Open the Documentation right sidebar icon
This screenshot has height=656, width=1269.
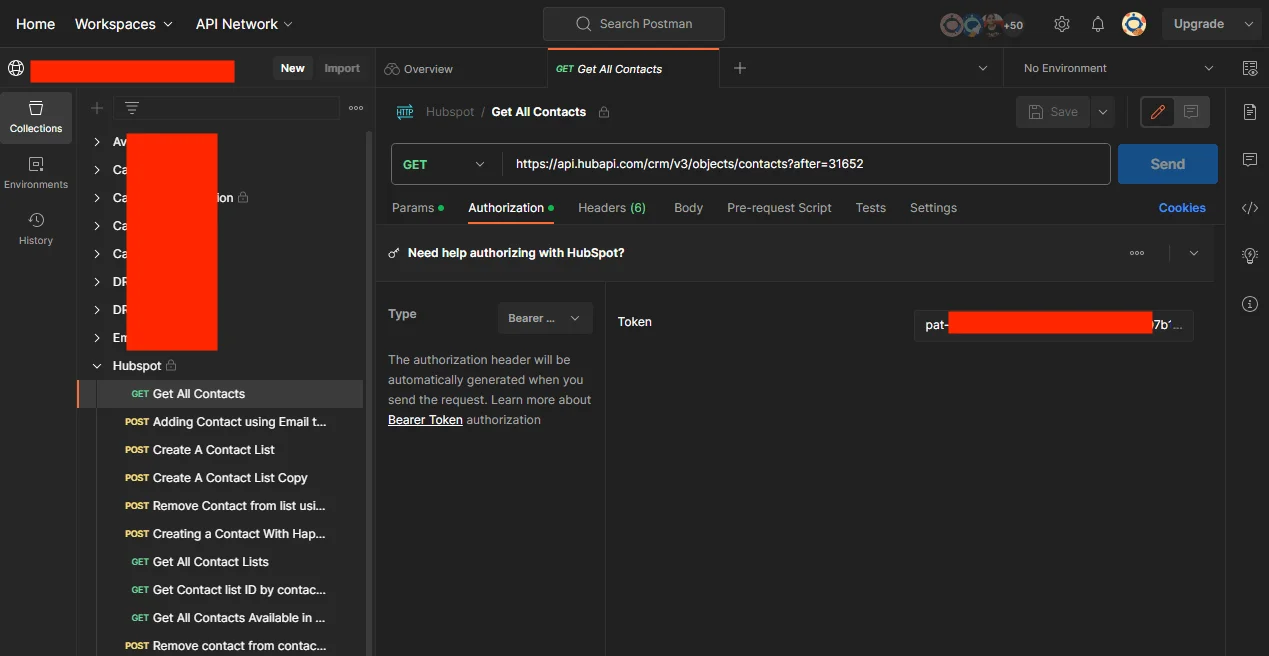click(1250, 112)
